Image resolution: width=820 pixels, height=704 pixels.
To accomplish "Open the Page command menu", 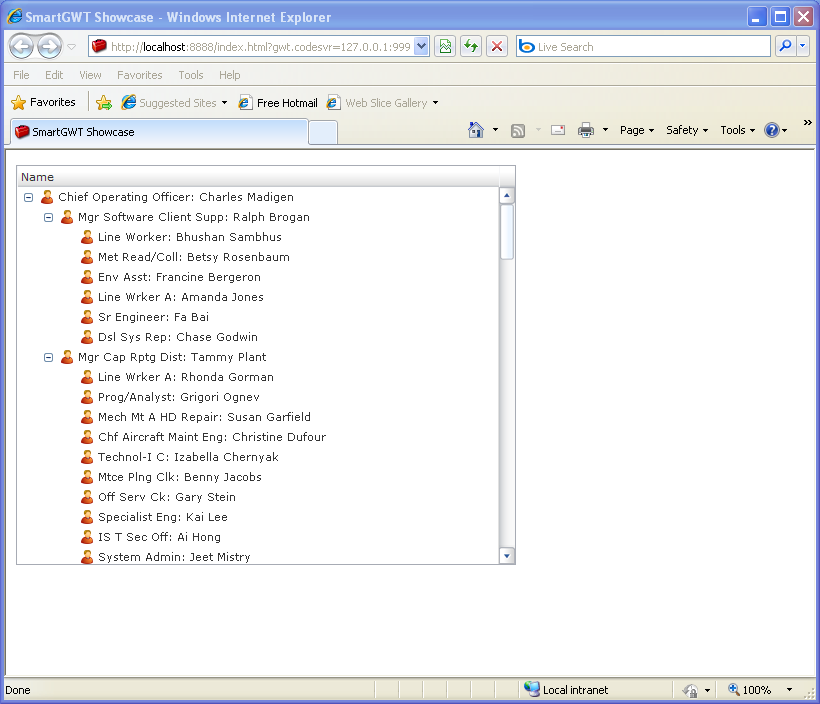I will [x=636, y=130].
